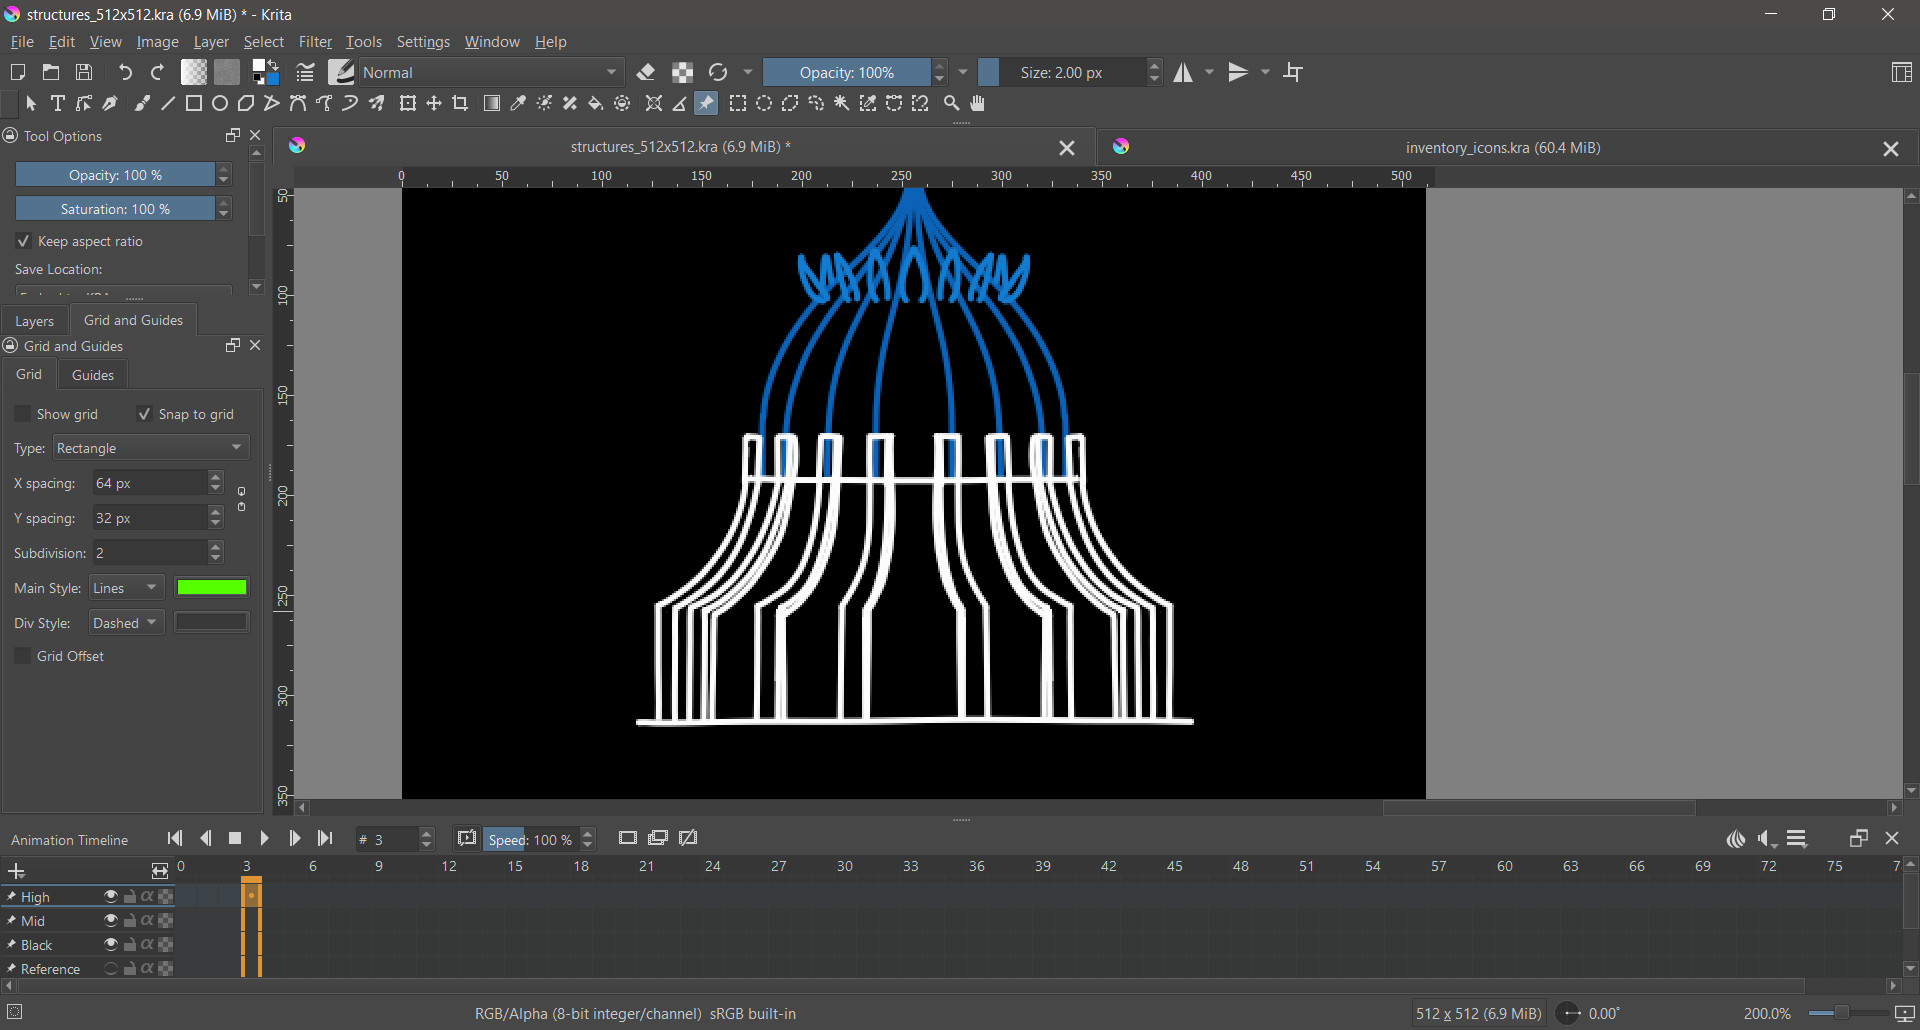Image resolution: width=1920 pixels, height=1030 pixels.
Task: Expand the Div Style Dashed dropdown
Action: tap(126, 623)
